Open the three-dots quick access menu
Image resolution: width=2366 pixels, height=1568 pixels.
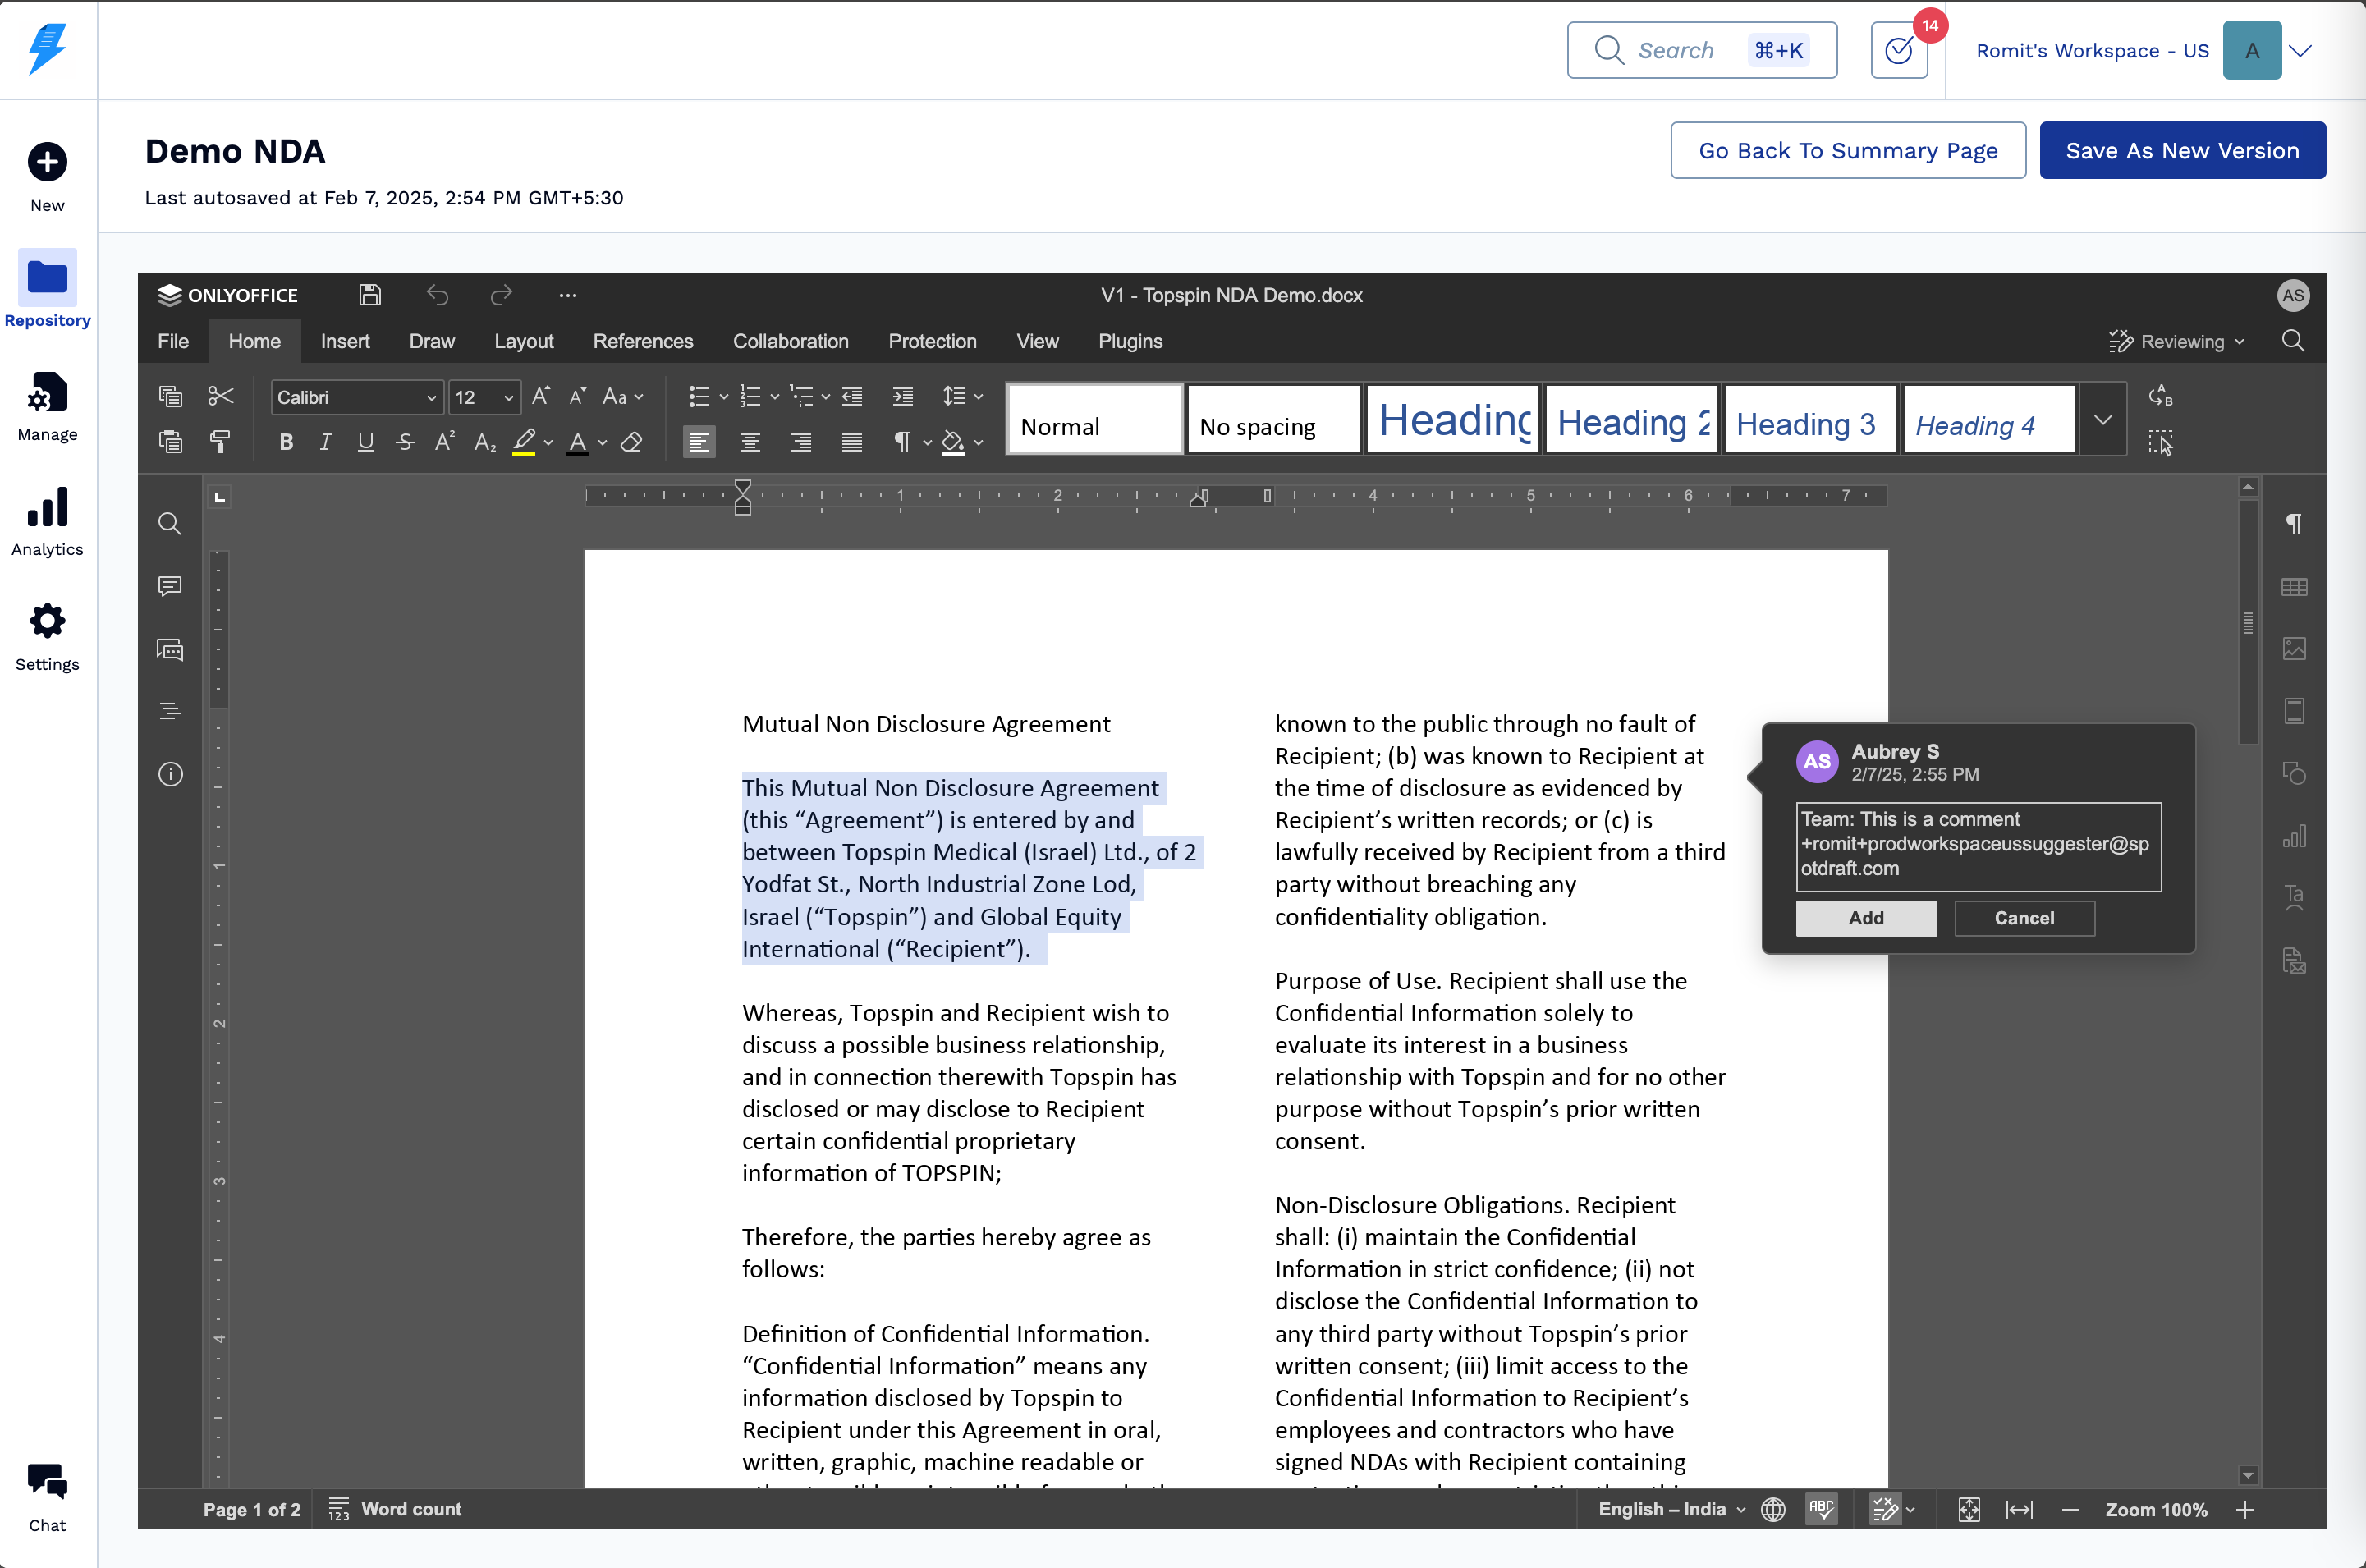point(568,295)
